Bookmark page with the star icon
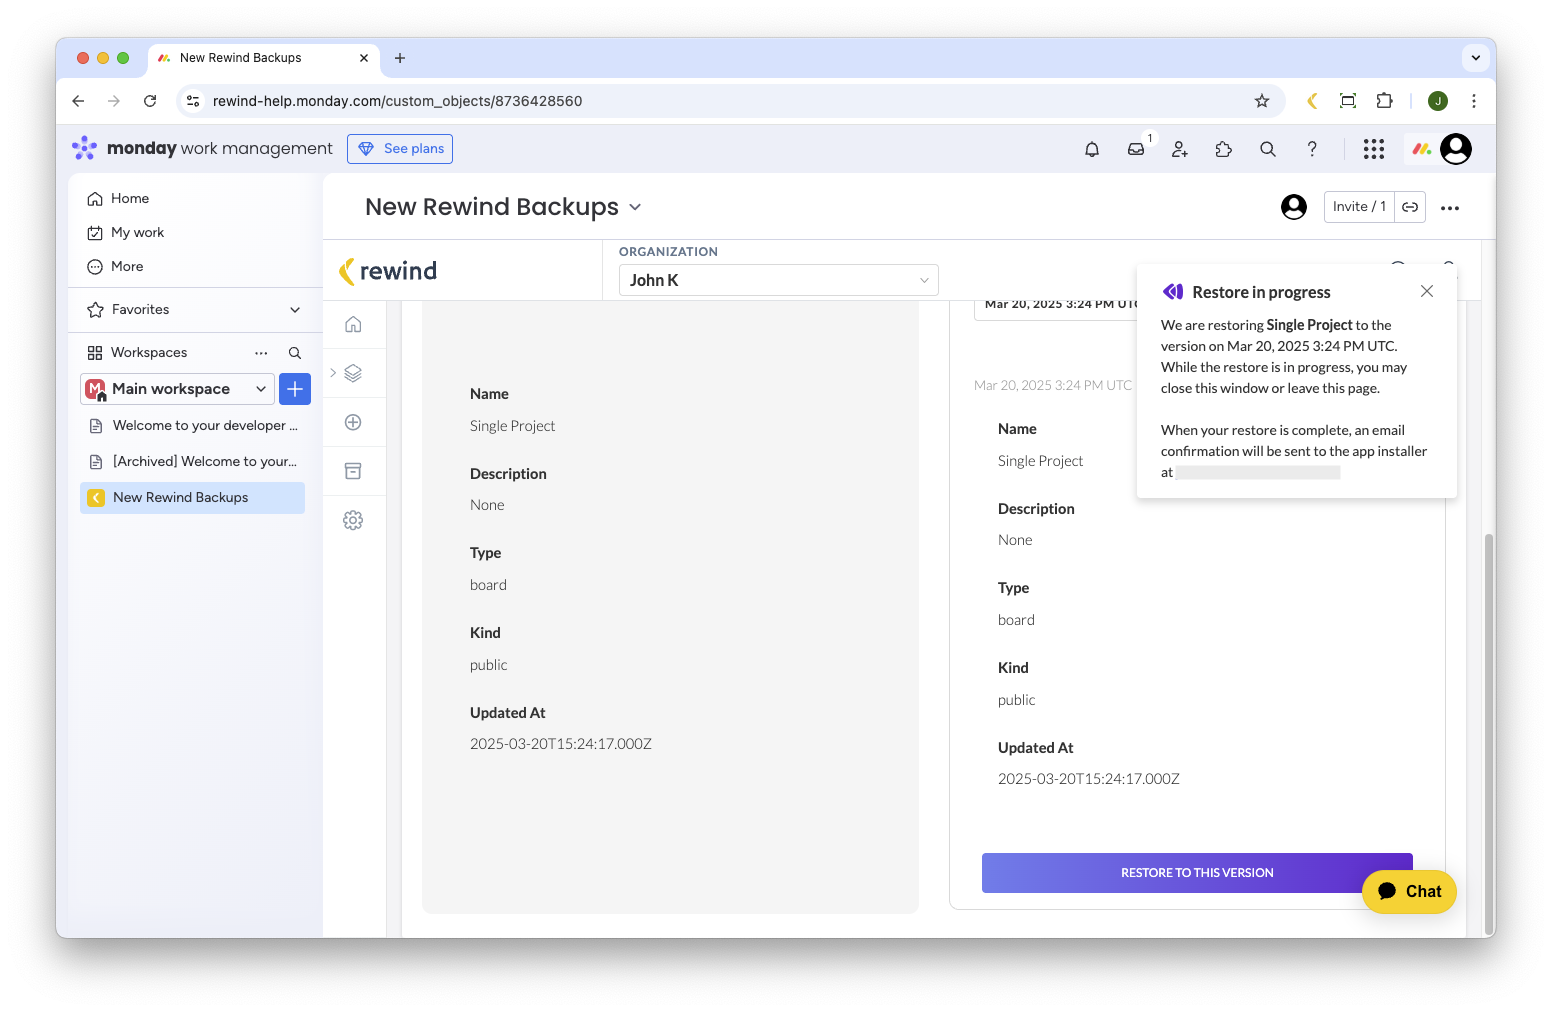The height and width of the screenshot is (1012, 1552). pos(1262,101)
